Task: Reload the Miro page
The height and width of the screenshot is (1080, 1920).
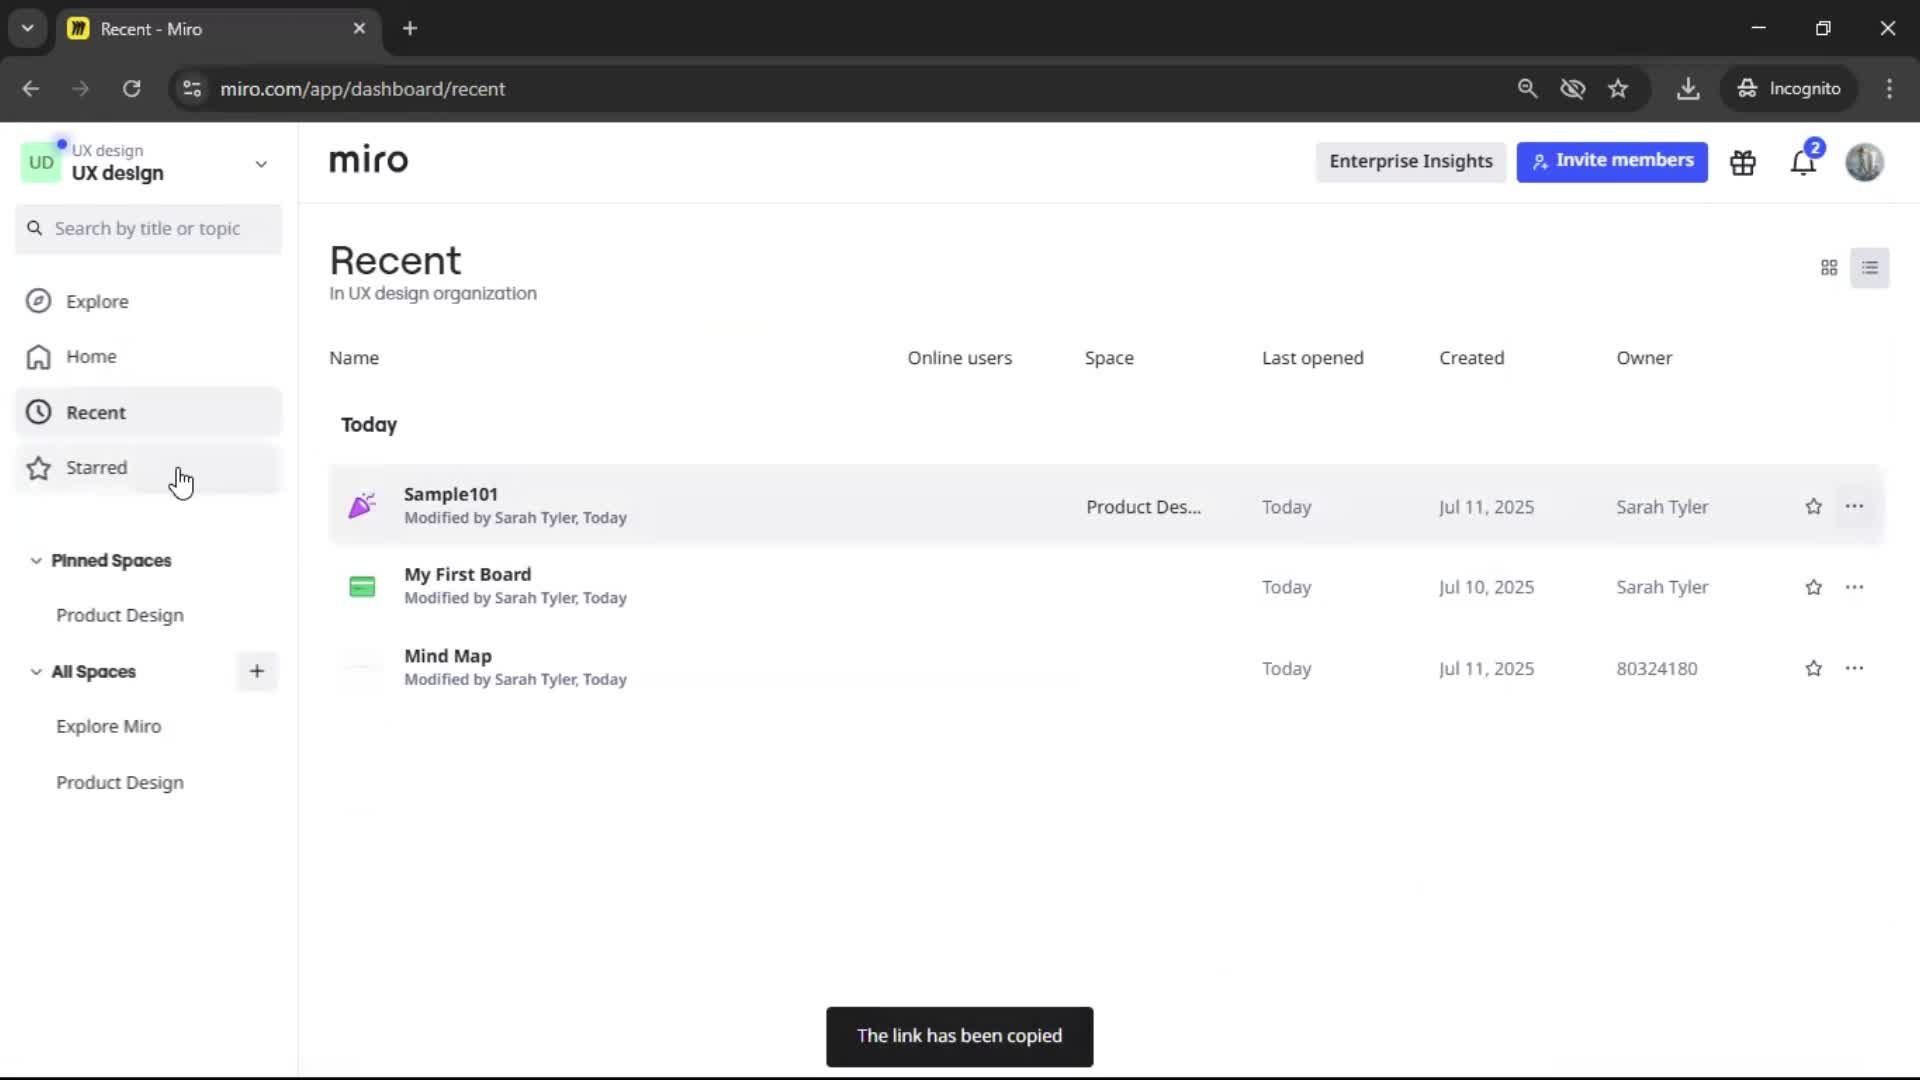Action: click(131, 89)
